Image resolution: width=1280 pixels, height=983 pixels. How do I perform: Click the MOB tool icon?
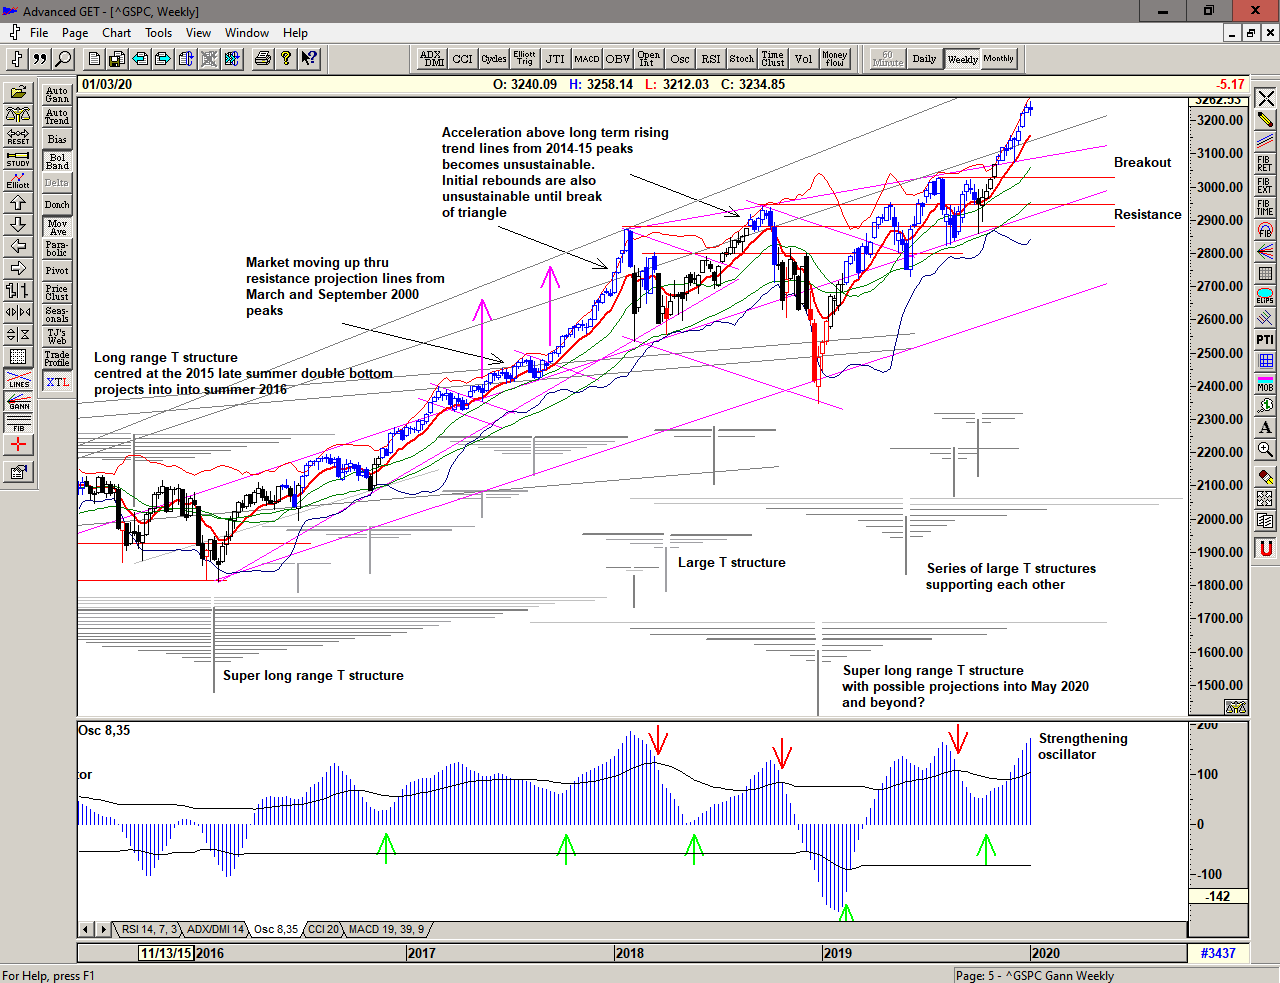tap(1265, 384)
